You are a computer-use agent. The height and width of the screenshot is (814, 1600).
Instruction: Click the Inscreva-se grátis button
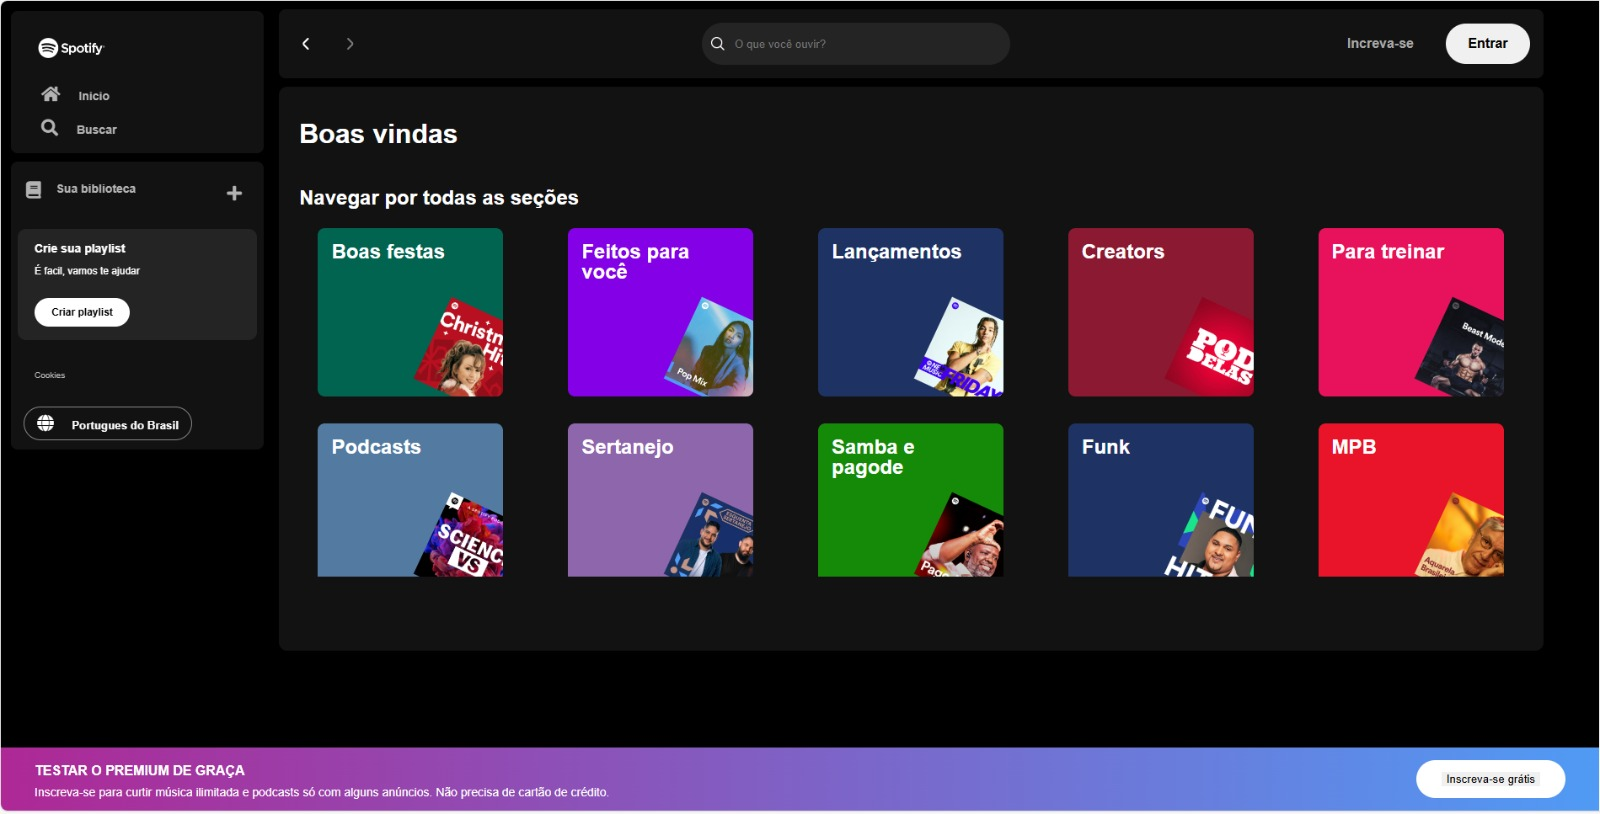(x=1490, y=779)
